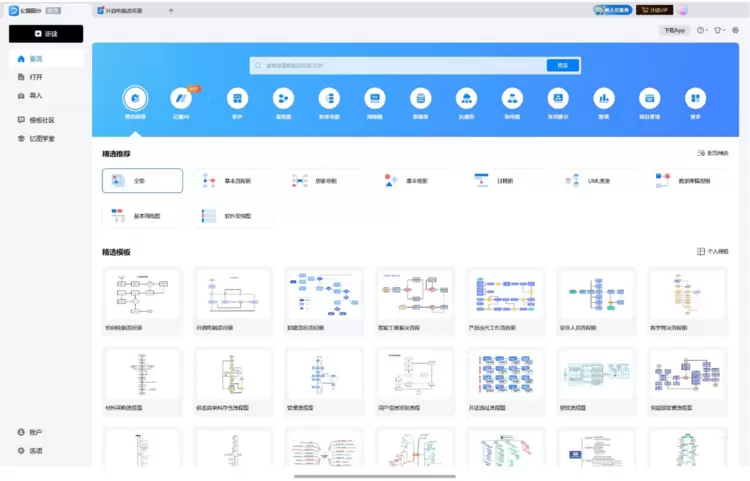750x481 pixels.
Task: Open the 亿图AI category icon
Action: point(181,99)
